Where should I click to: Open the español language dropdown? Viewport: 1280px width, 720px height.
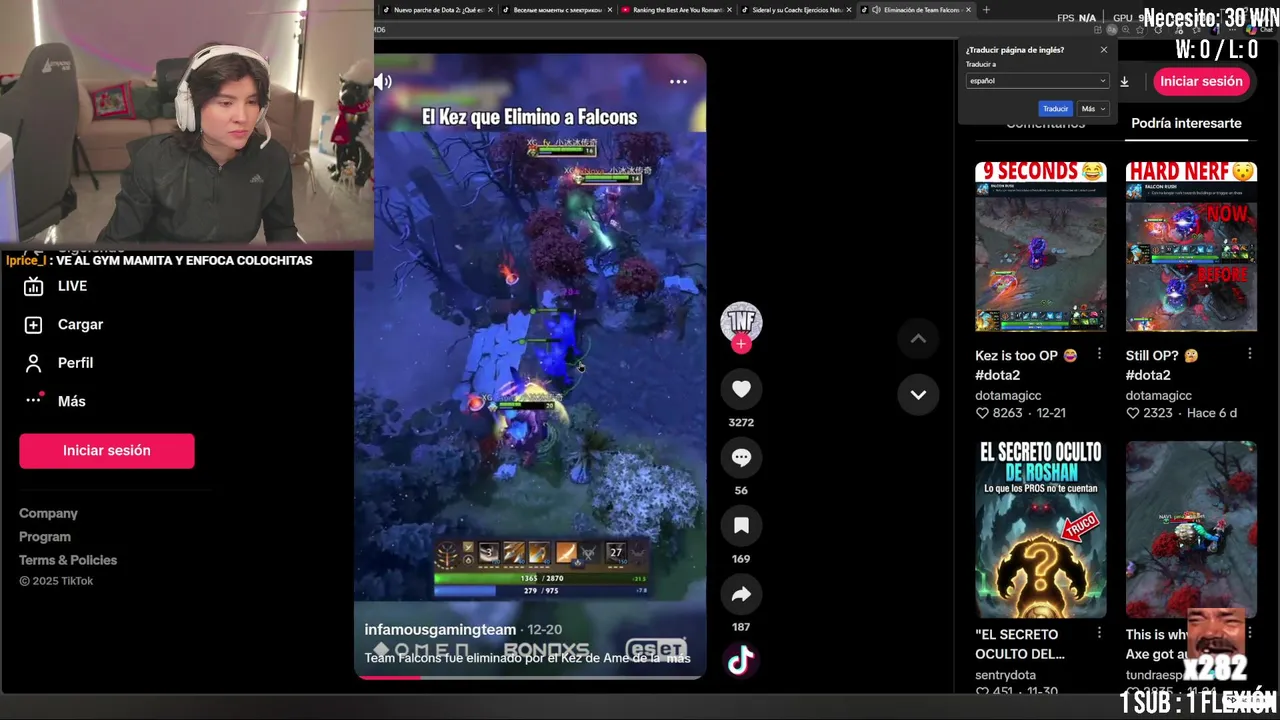tap(1037, 81)
